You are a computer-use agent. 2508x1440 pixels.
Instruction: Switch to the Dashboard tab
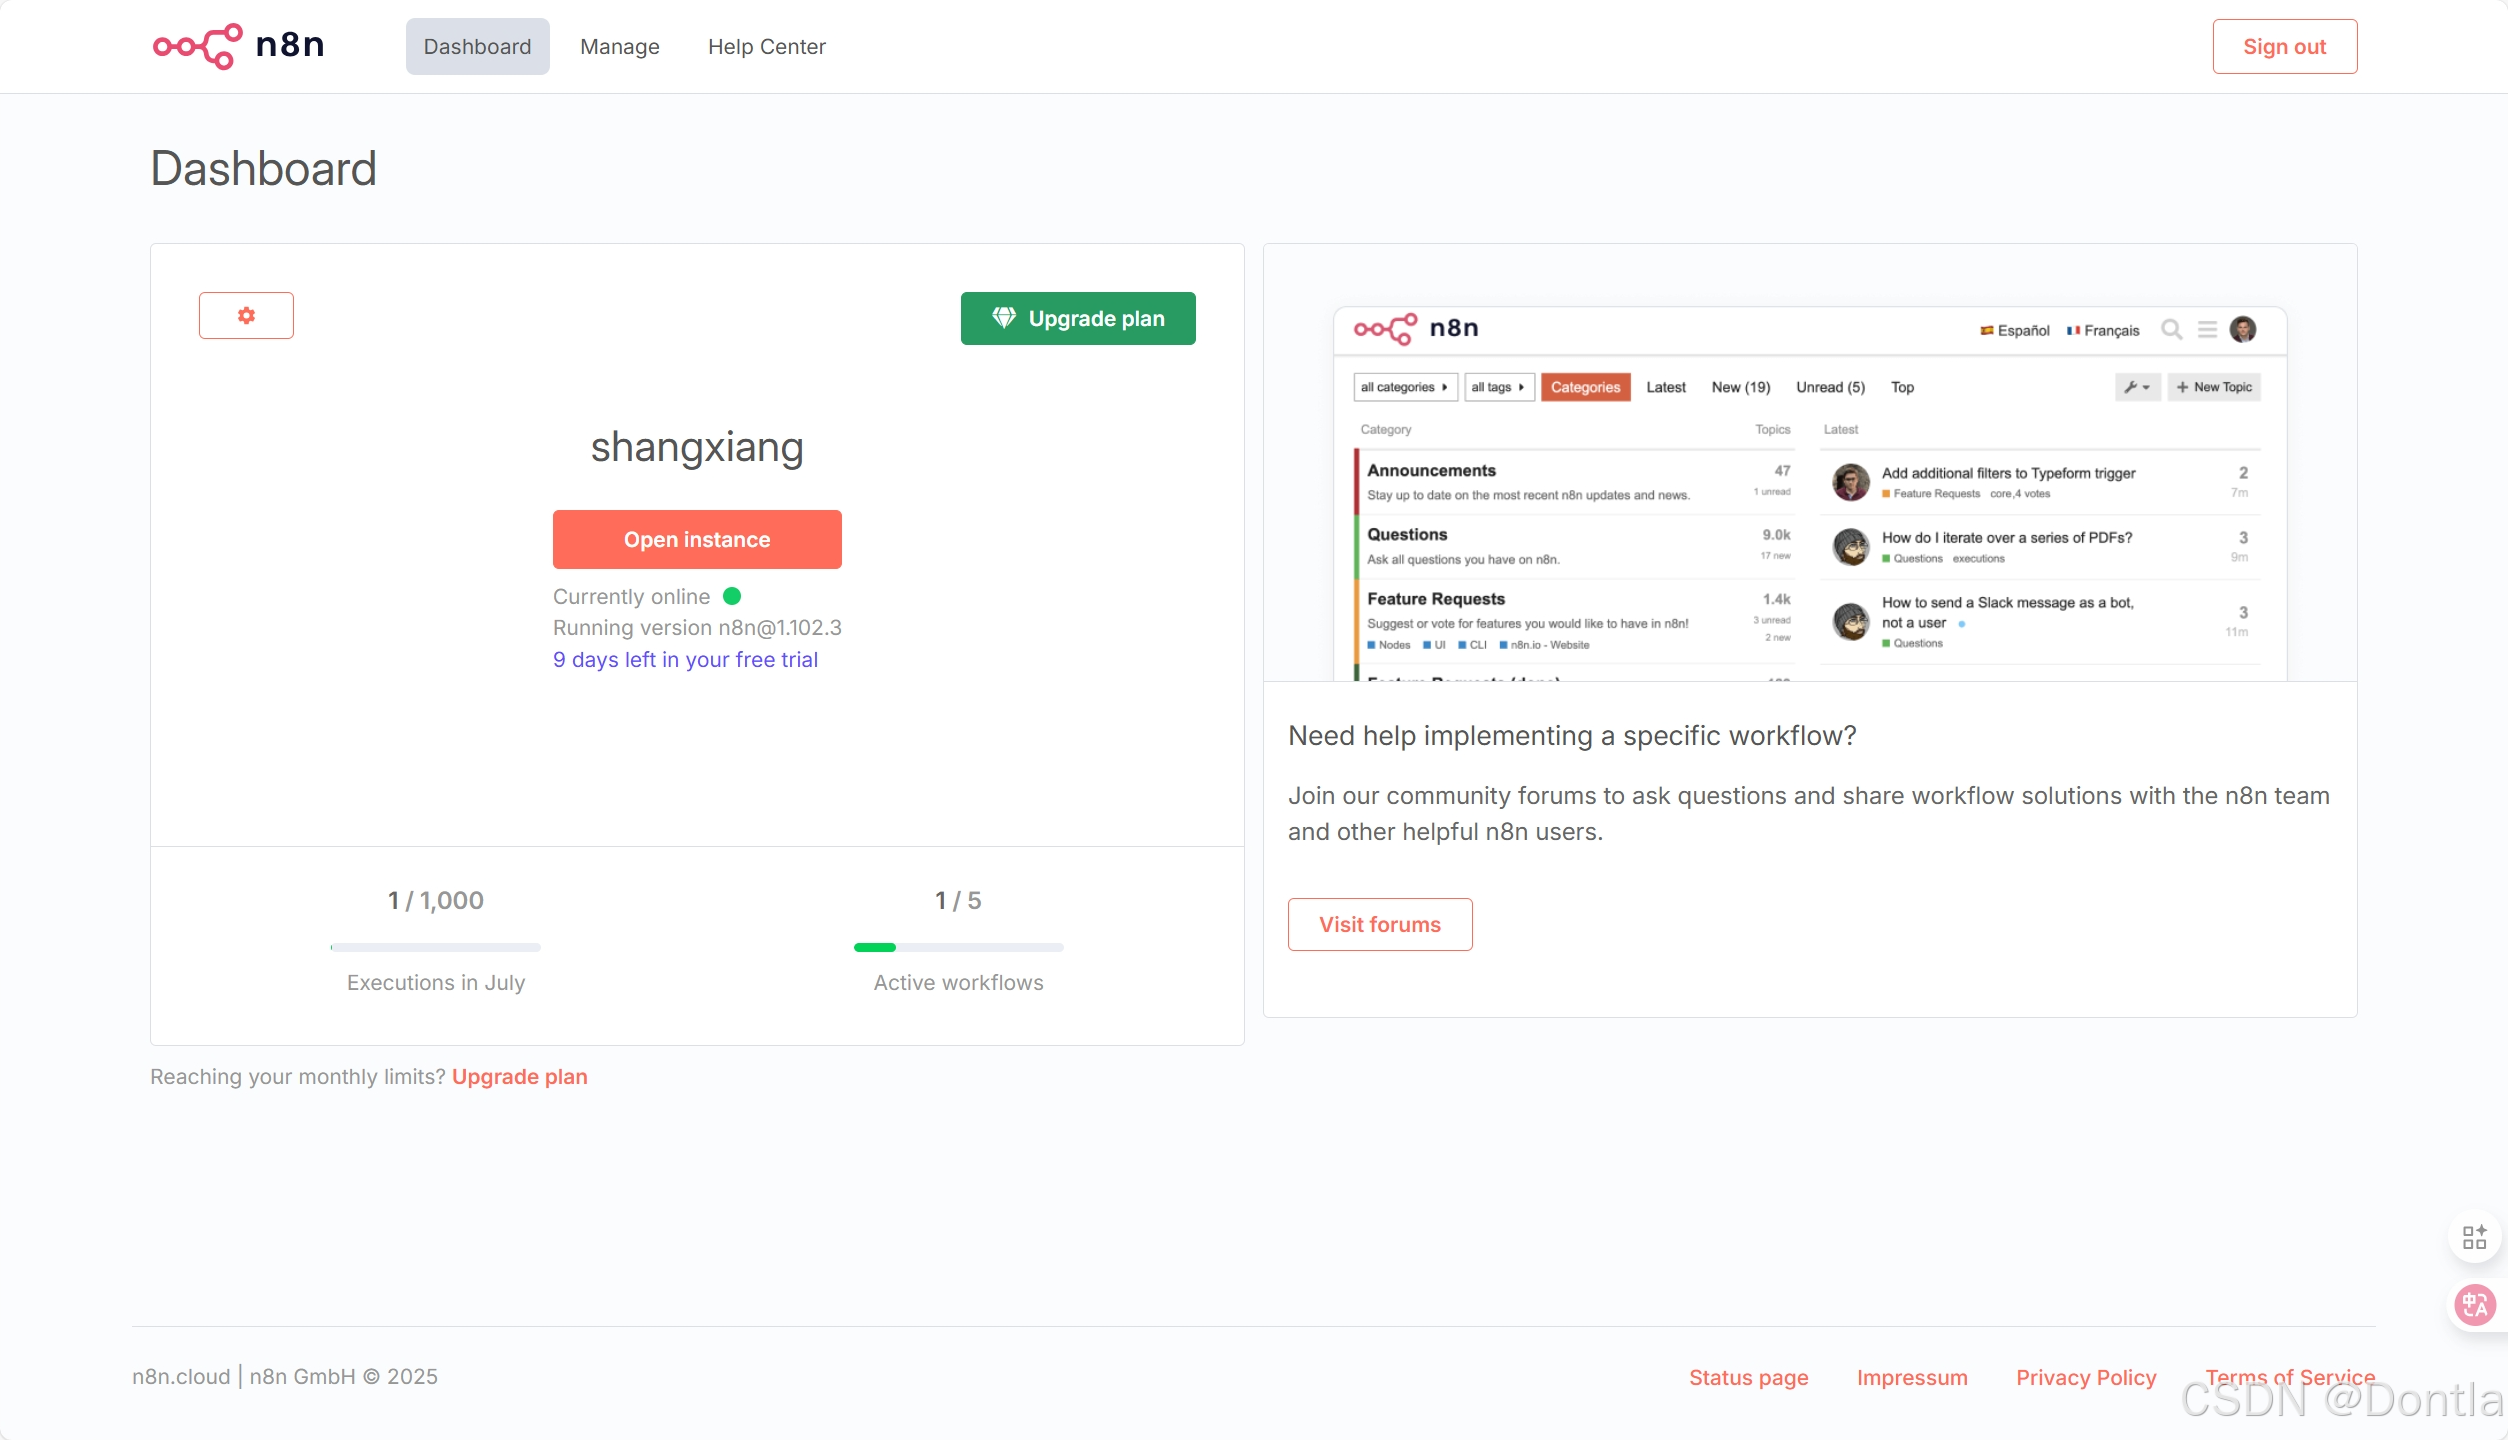point(477,47)
